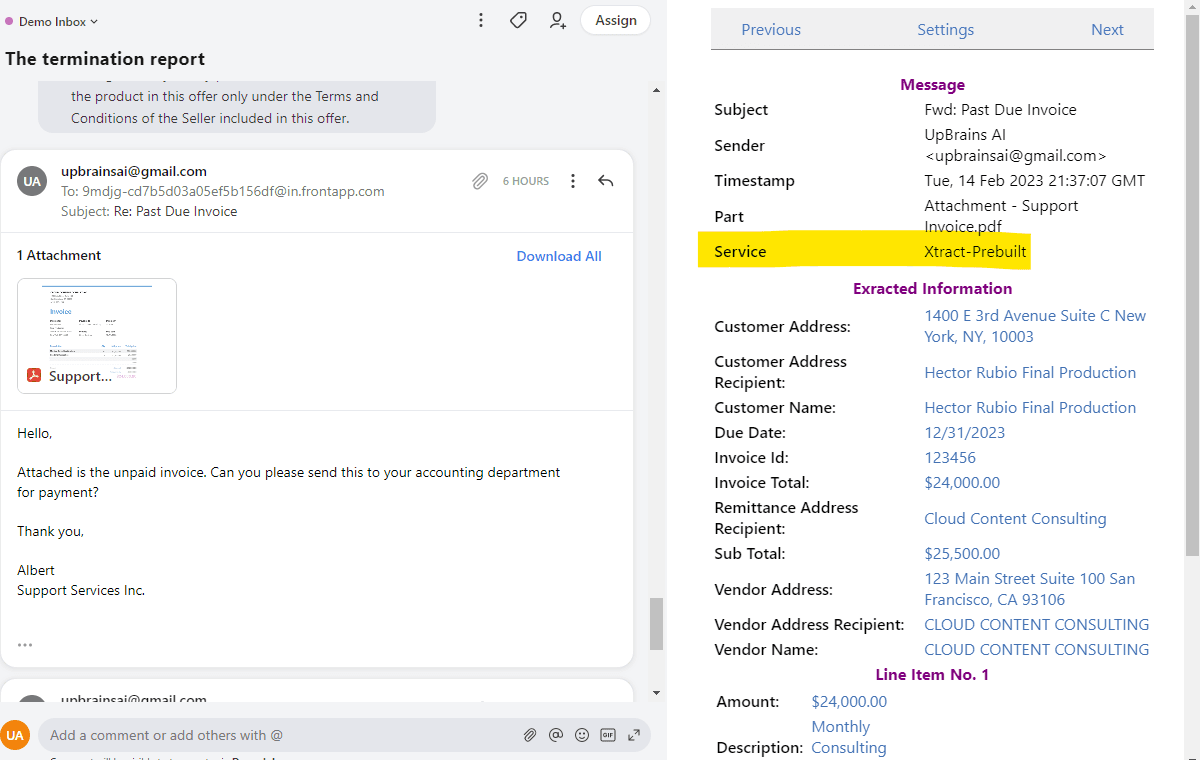Image resolution: width=1200 pixels, height=760 pixels.
Task: Click the tag icon in header
Action: 518,20
